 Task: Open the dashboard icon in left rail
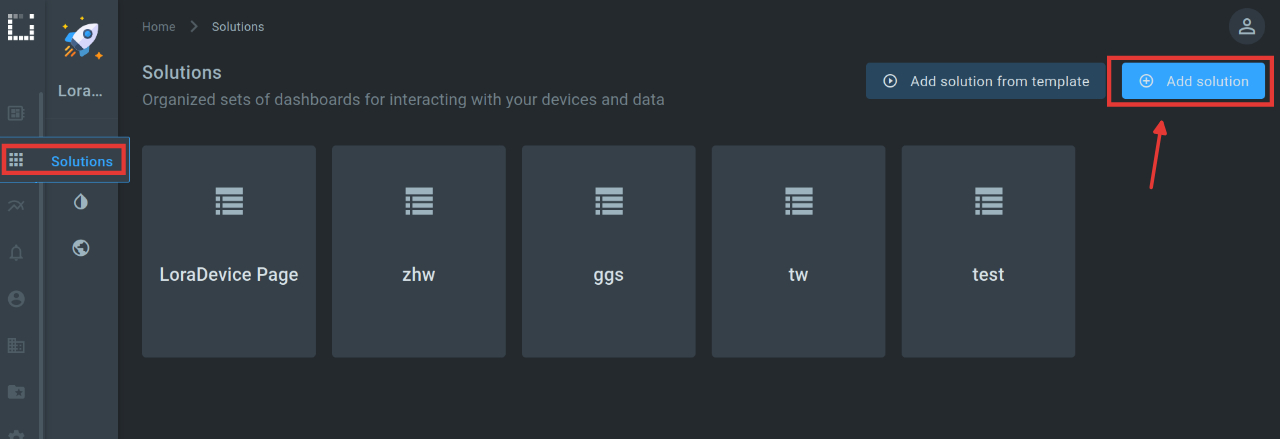coord(16,113)
